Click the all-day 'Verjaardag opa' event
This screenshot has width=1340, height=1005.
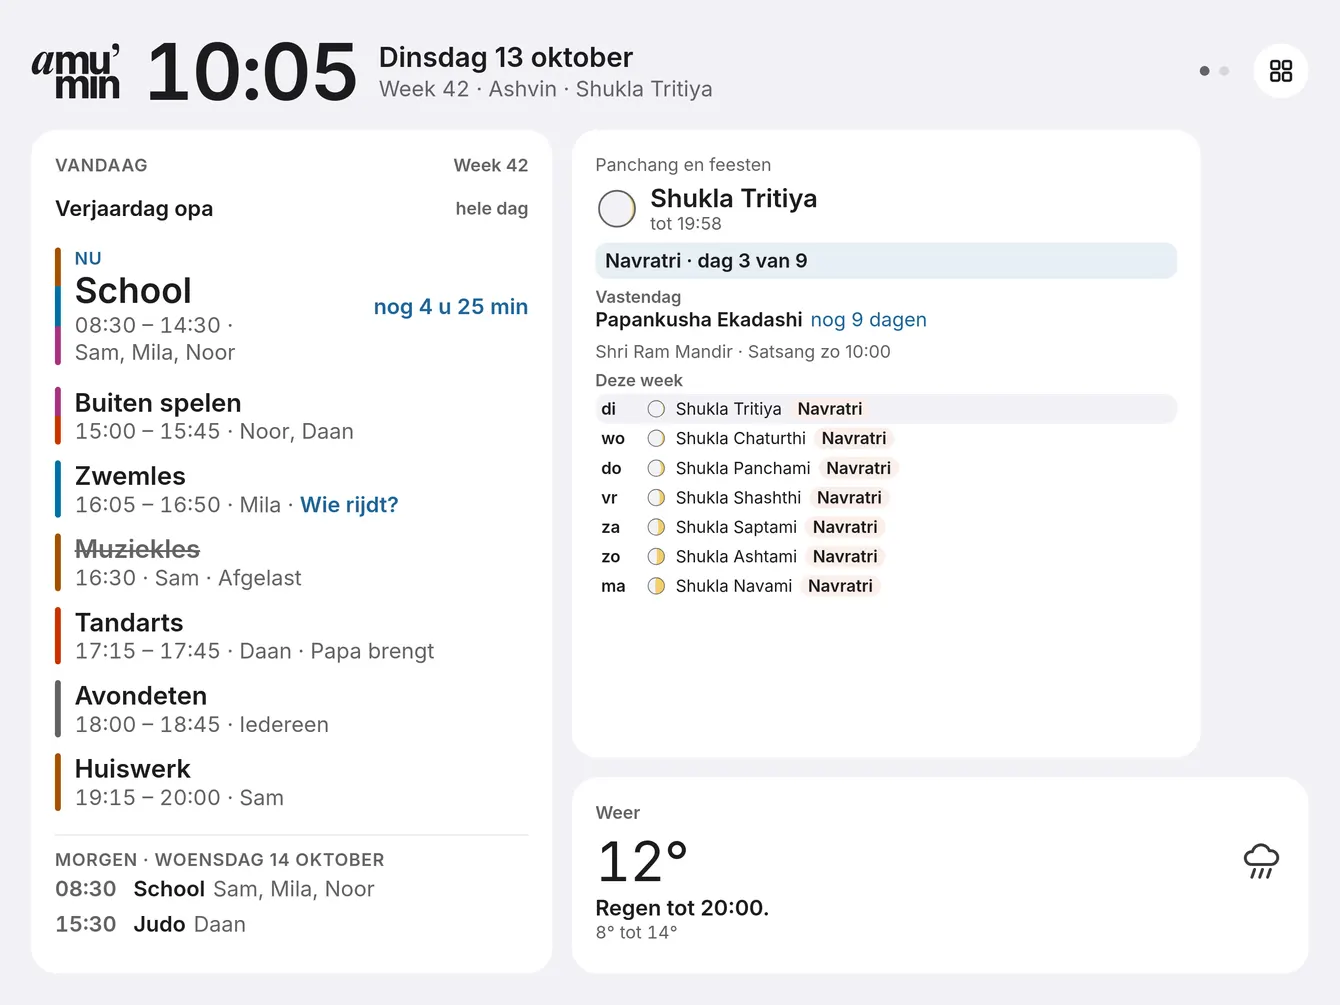point(291,209)
